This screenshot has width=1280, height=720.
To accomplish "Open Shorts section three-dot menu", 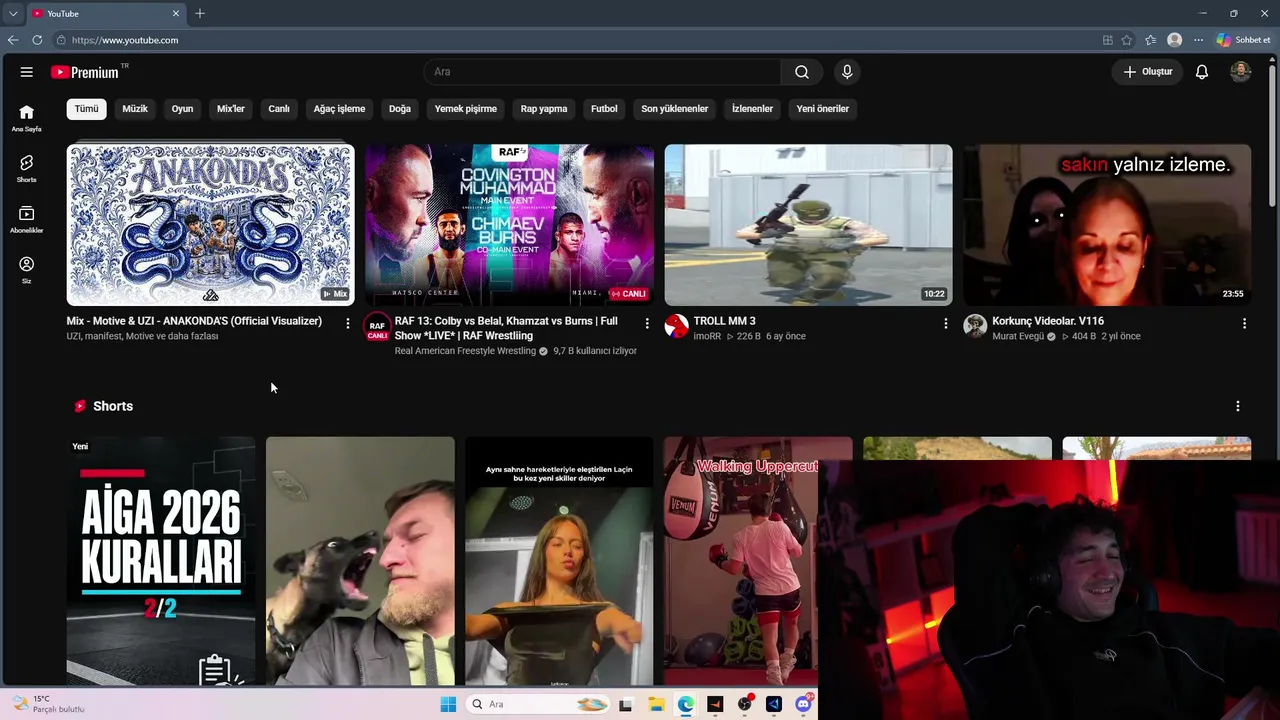I will coord(1238,406).
